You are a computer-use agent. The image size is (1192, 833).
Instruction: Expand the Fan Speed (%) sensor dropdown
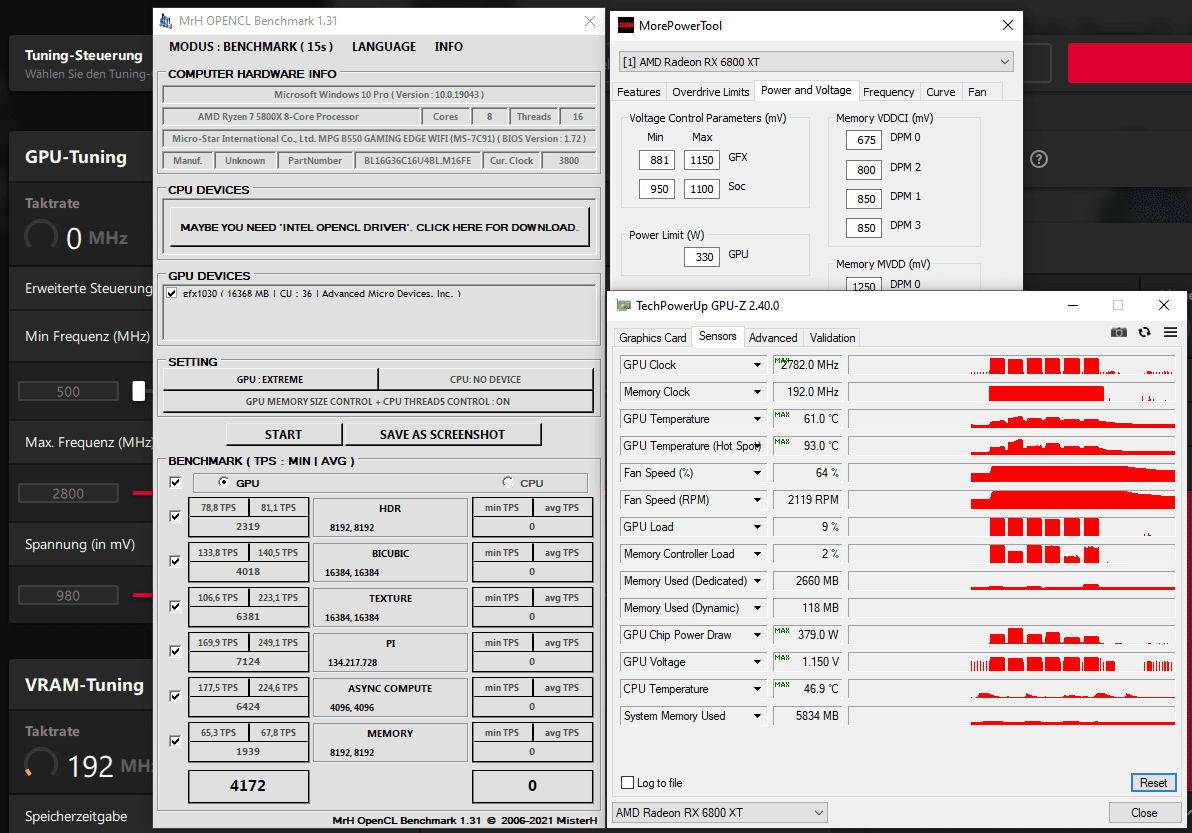click(x=757, y=473)
